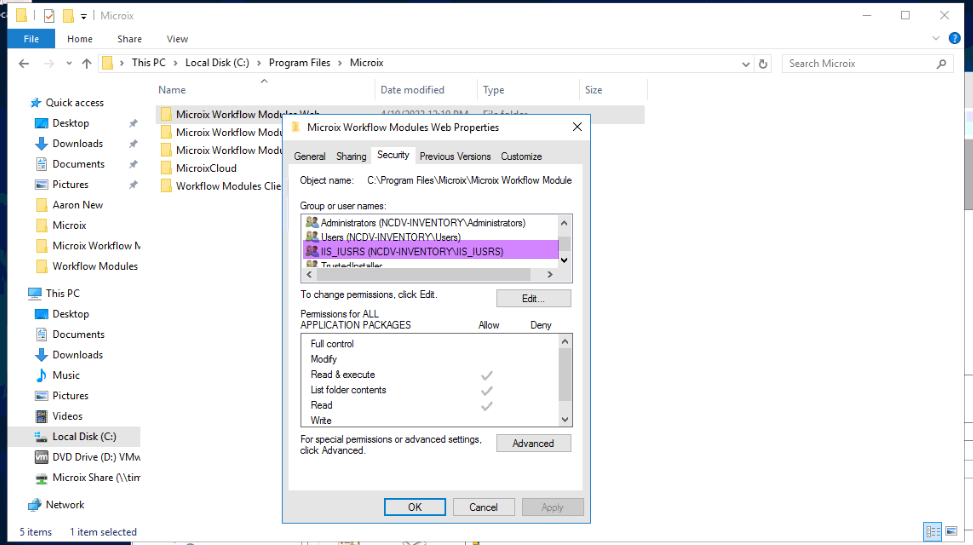
Task: Expand the ribbon with chevron arrow
Action: point(936,39)
